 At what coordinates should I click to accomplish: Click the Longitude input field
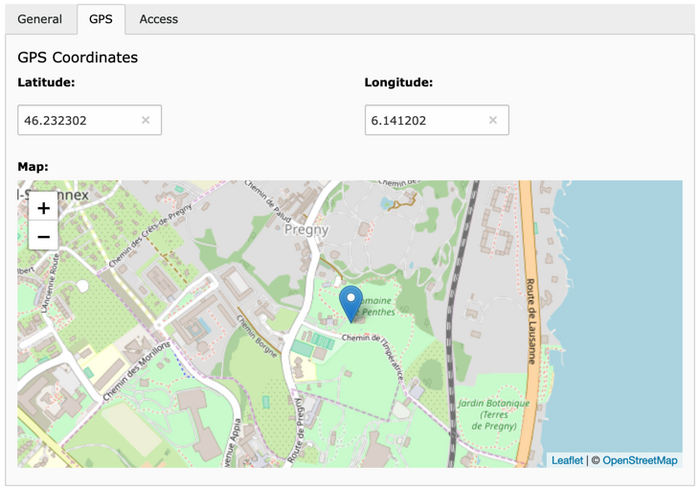[x=437, y=120]
